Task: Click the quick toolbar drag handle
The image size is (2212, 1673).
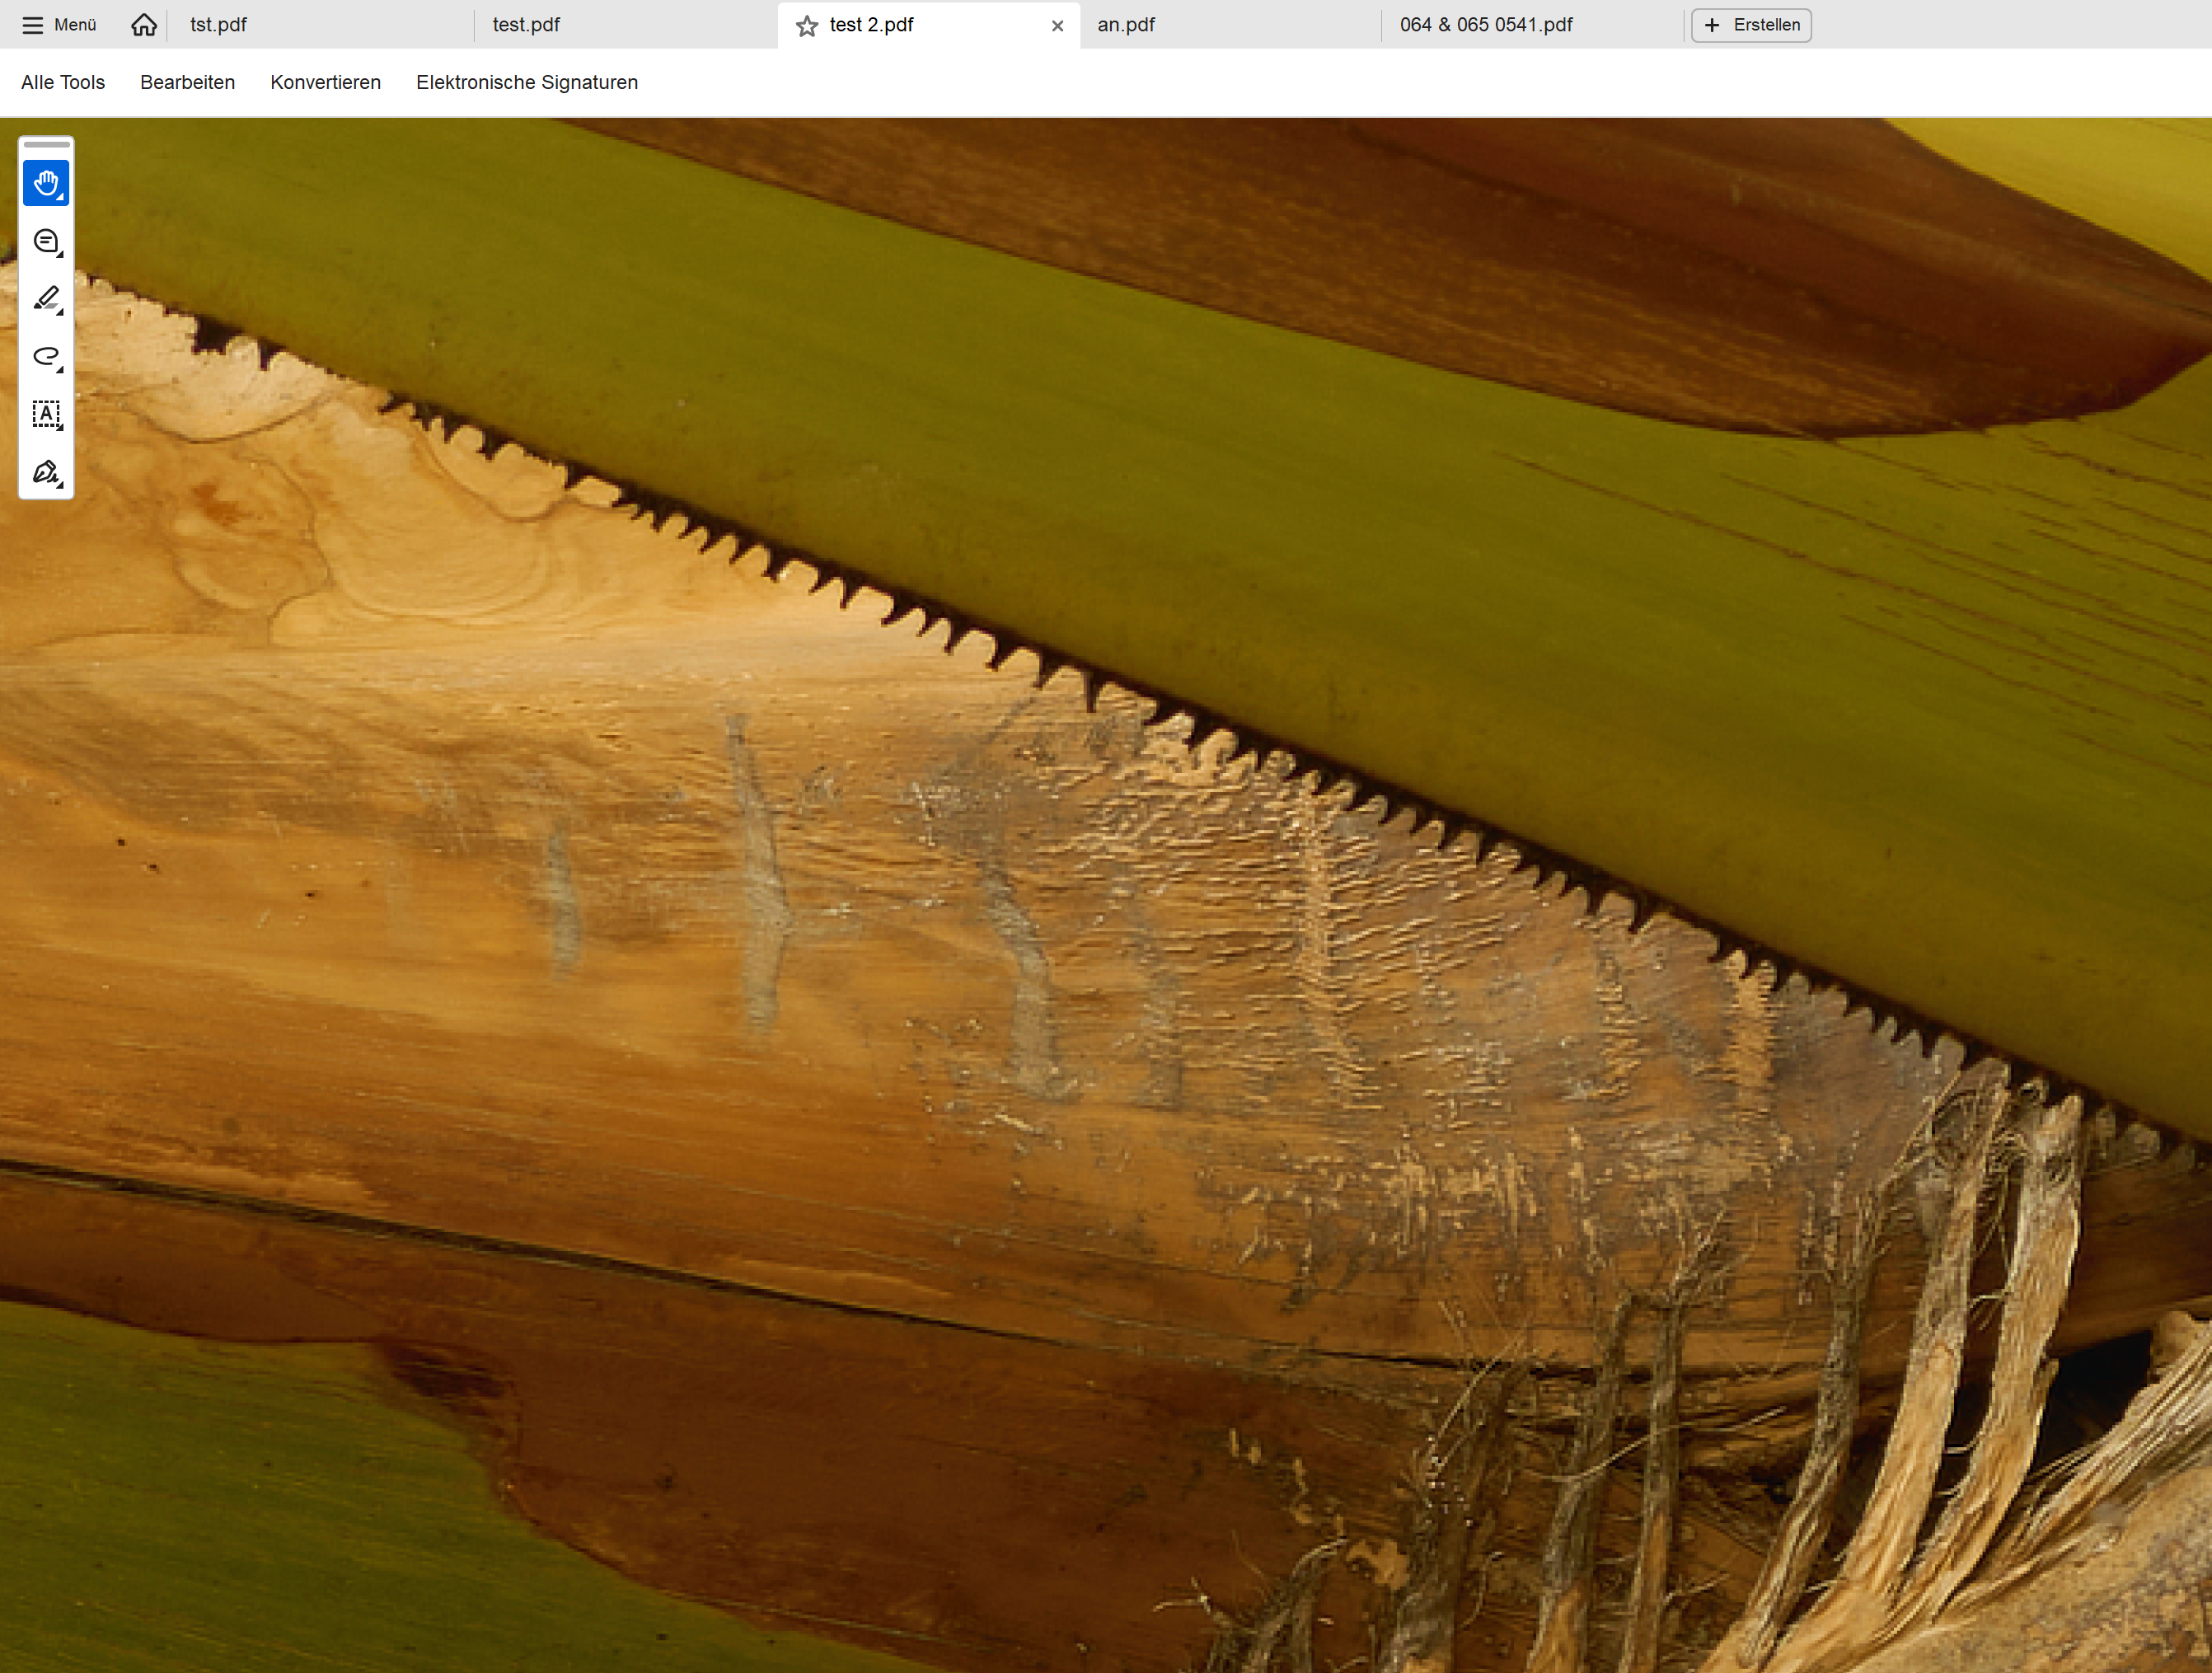Action: pyautogui.click(x=46, y=145)
